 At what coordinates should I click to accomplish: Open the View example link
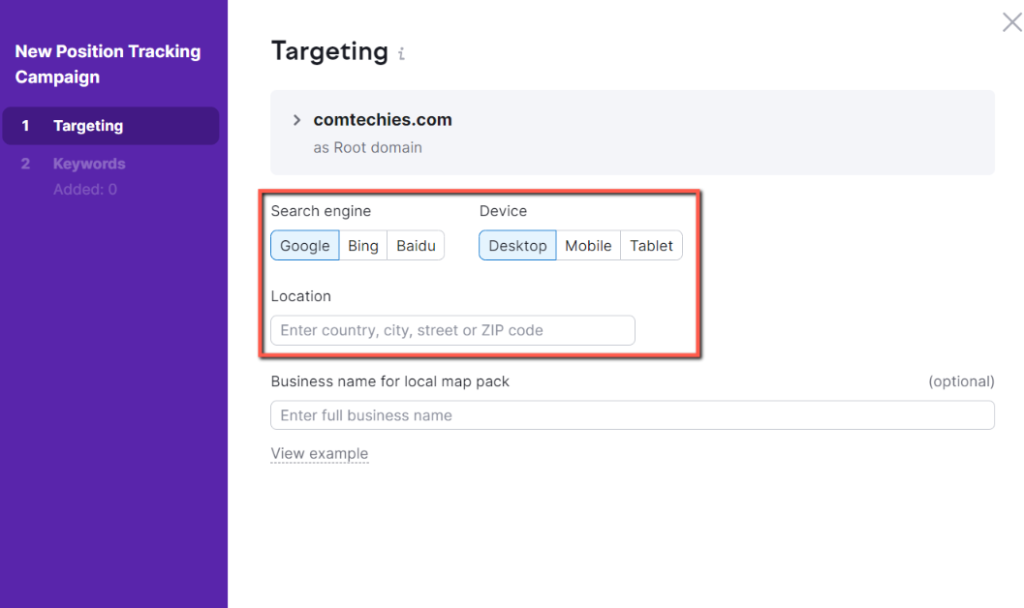[x=319, y=453]
